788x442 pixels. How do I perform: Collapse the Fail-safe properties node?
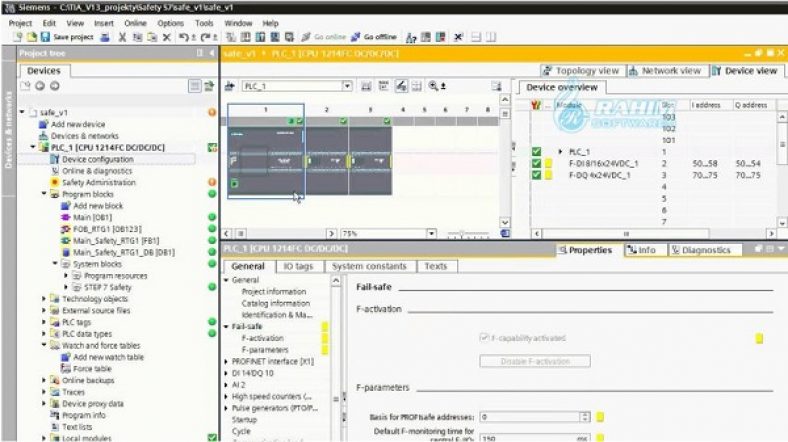[227, 326]
